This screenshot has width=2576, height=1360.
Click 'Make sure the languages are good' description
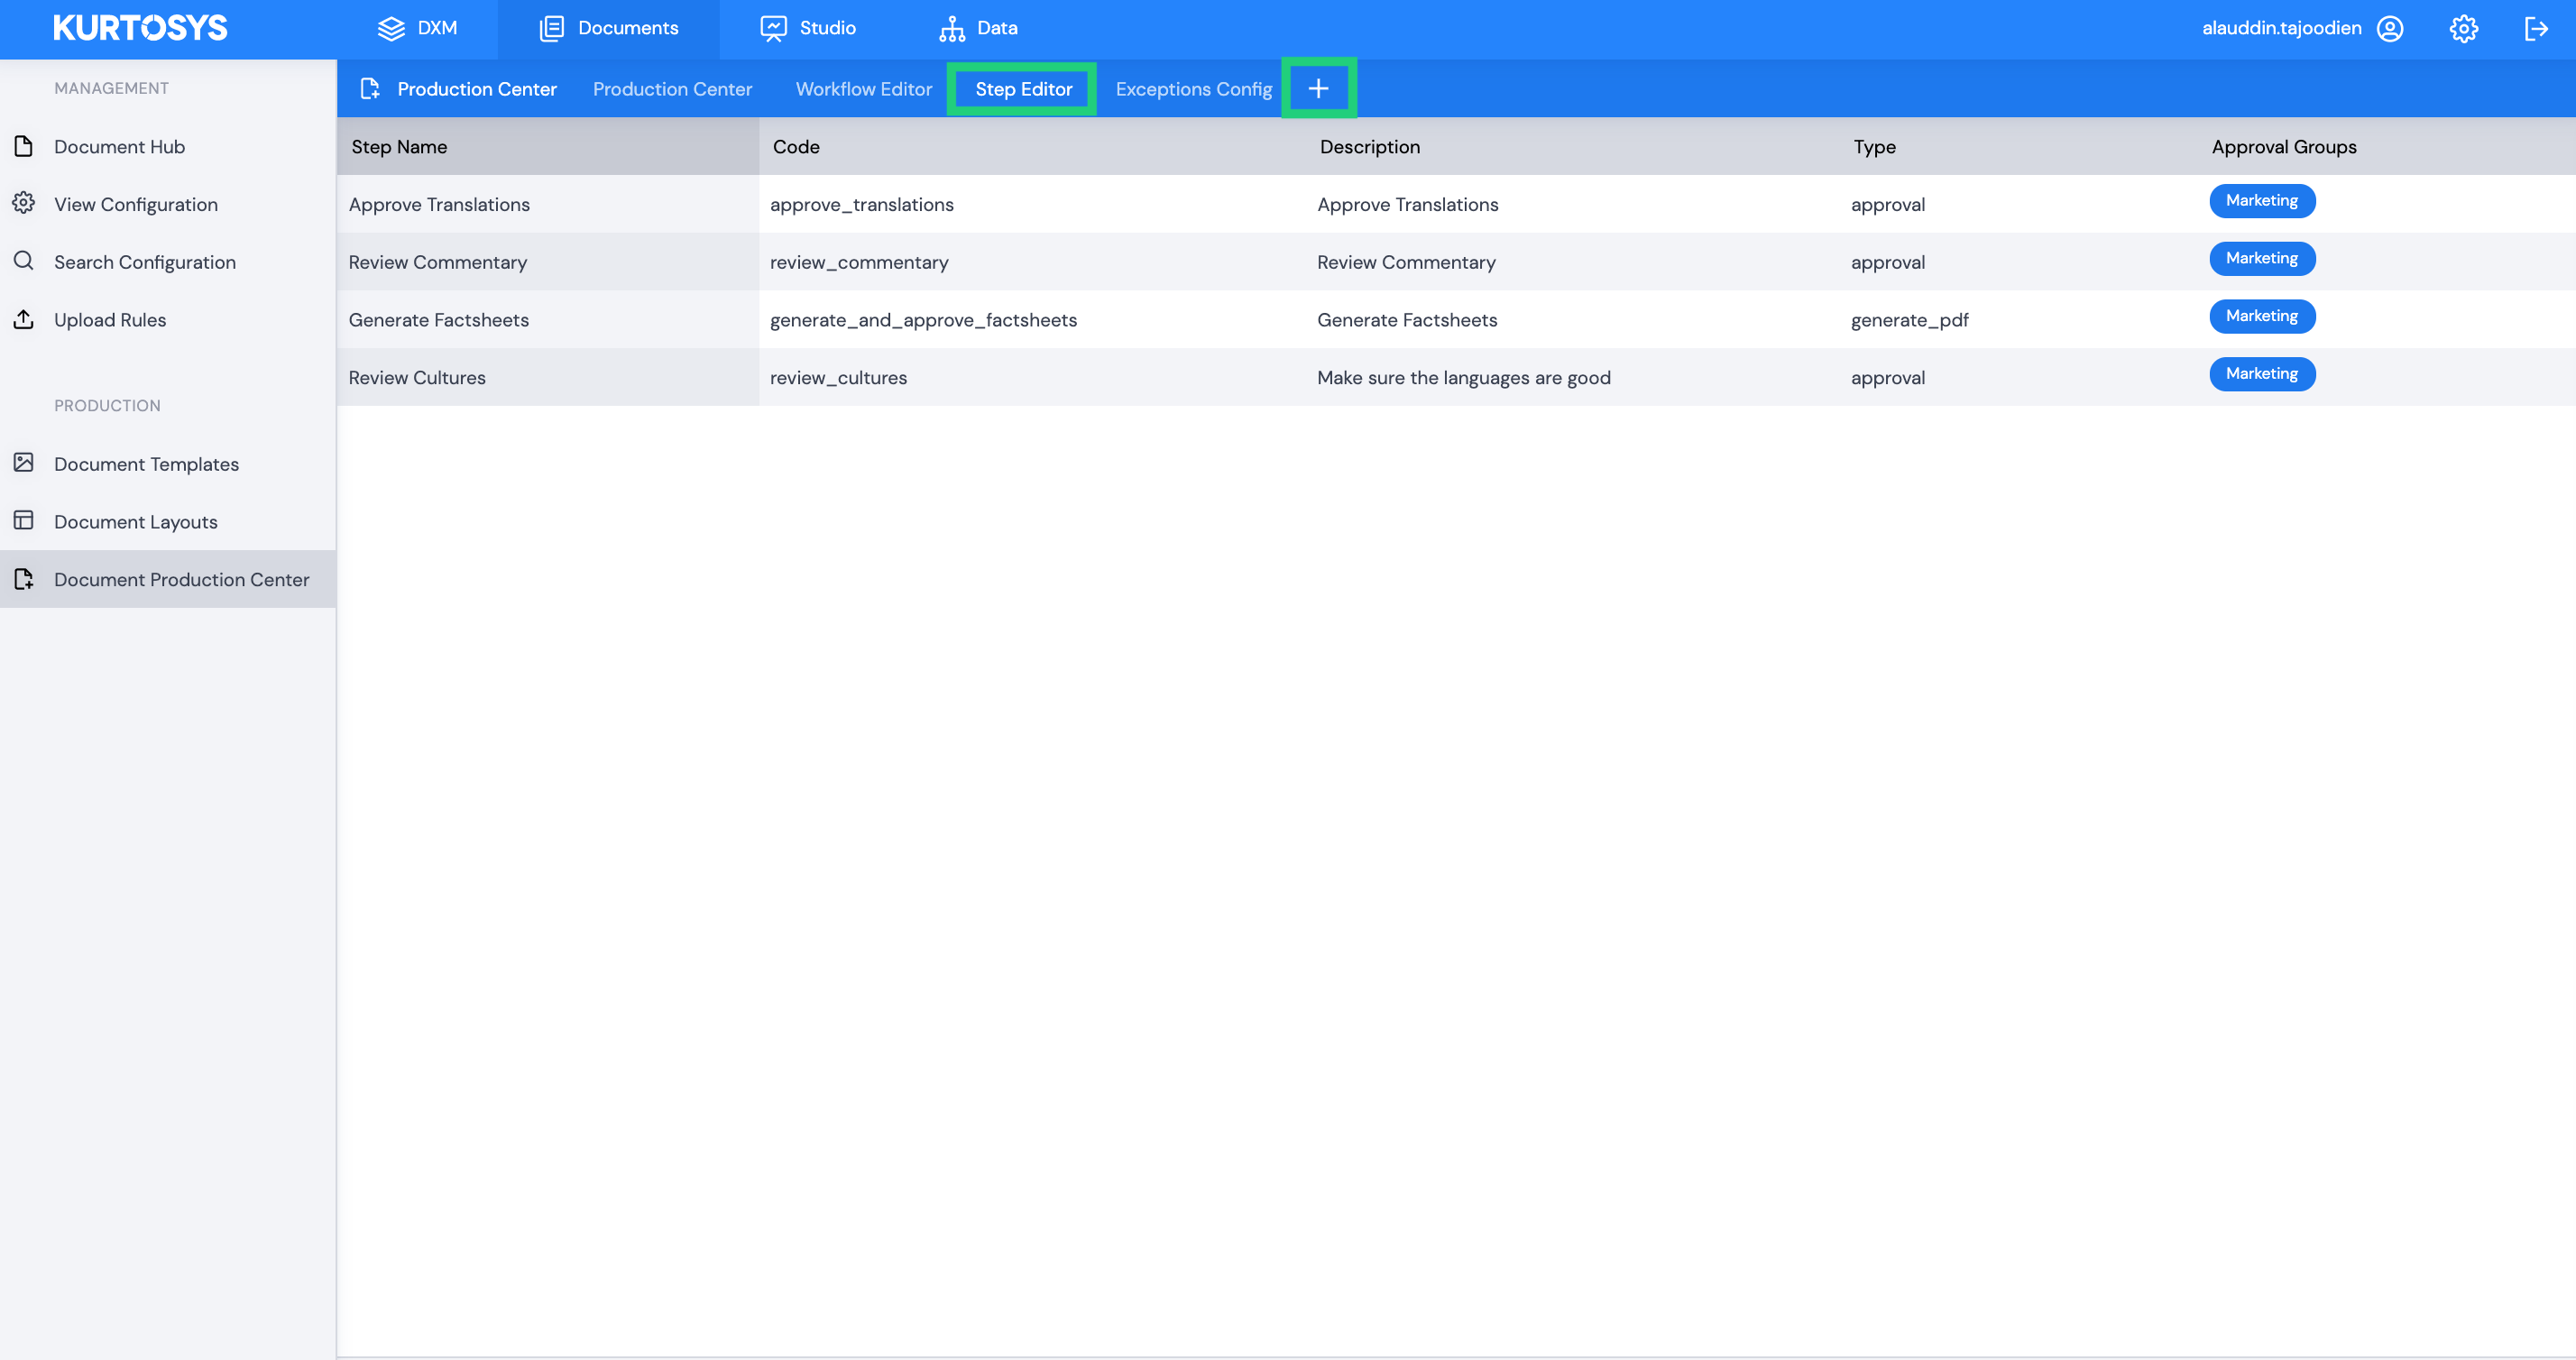coord(1463,378)
